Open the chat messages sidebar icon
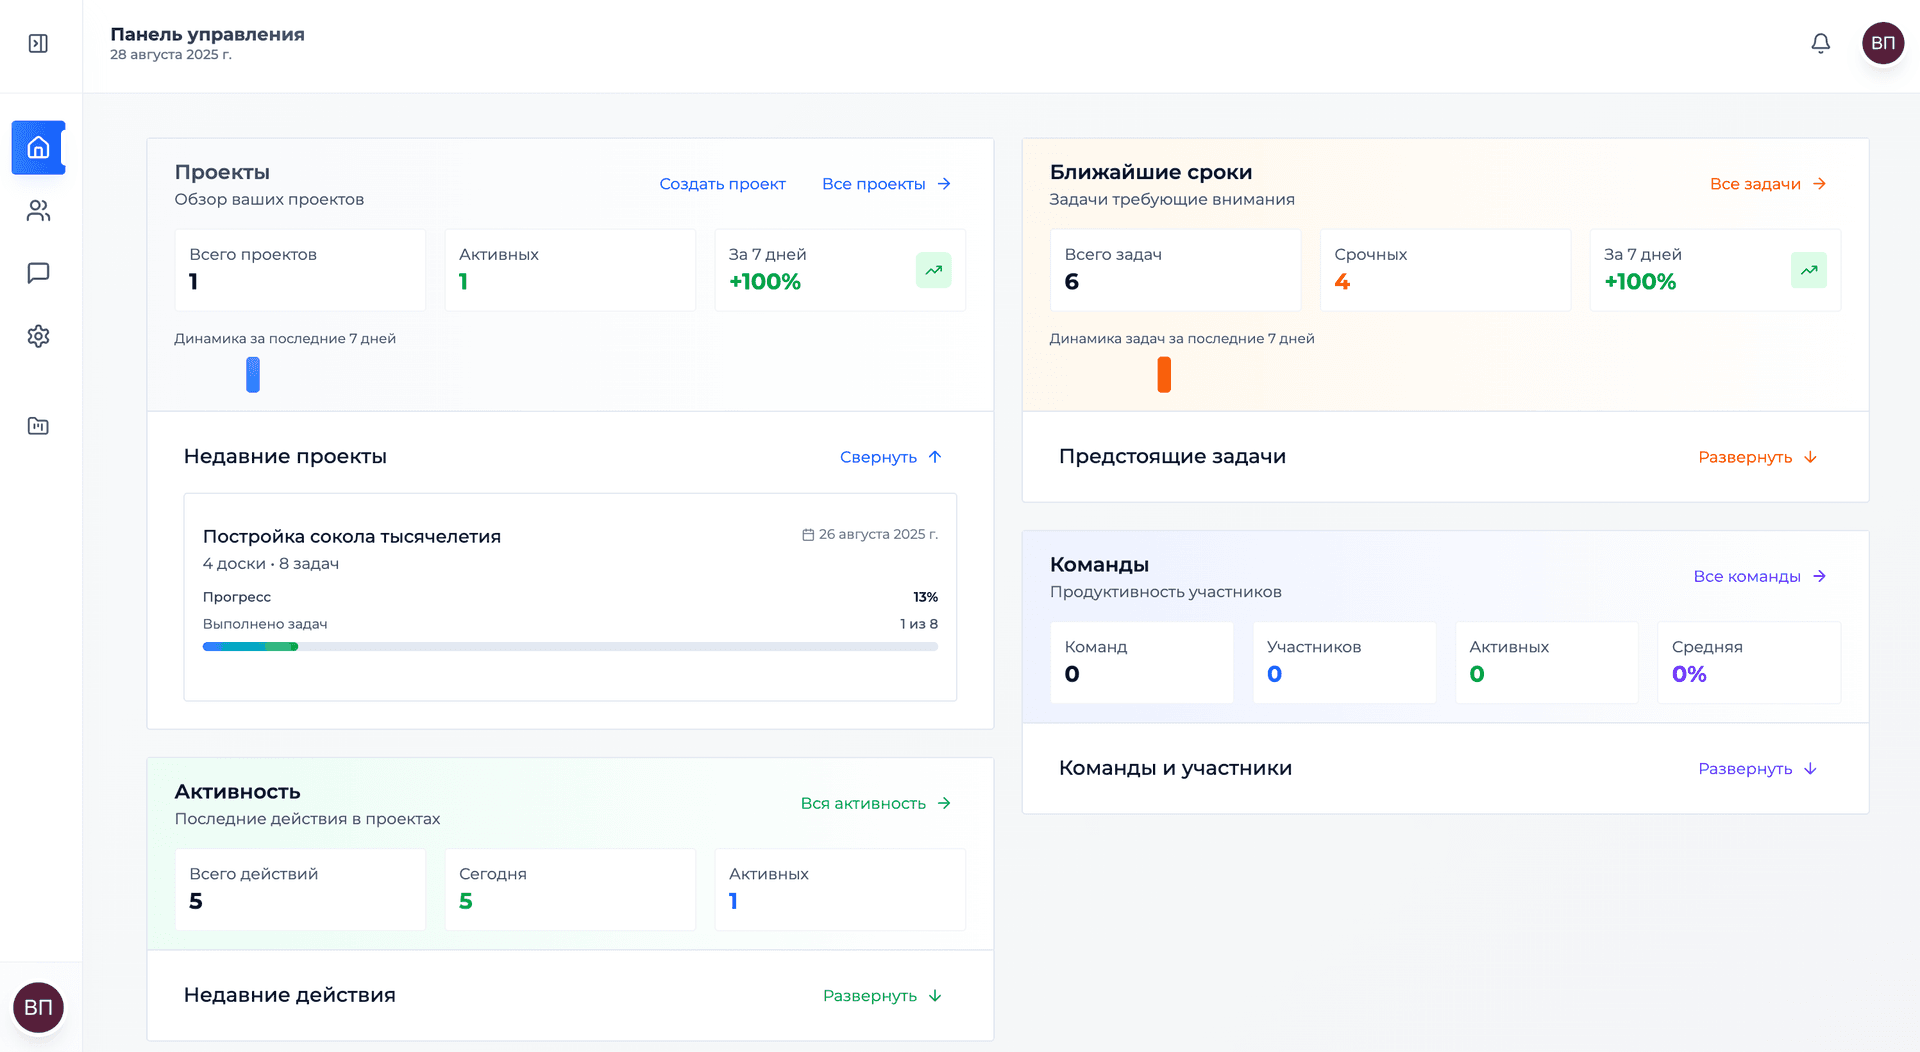 [x=38, y=273]
